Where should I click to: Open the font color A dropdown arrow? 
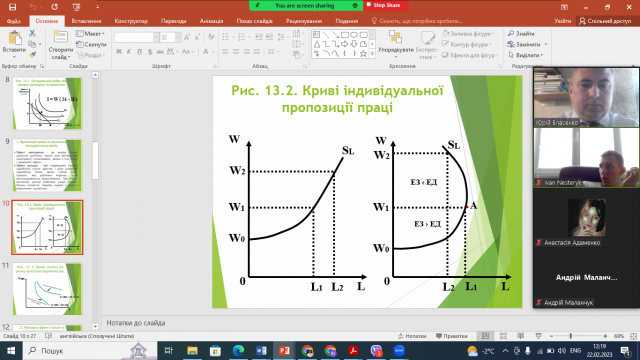tap(213, 51)
